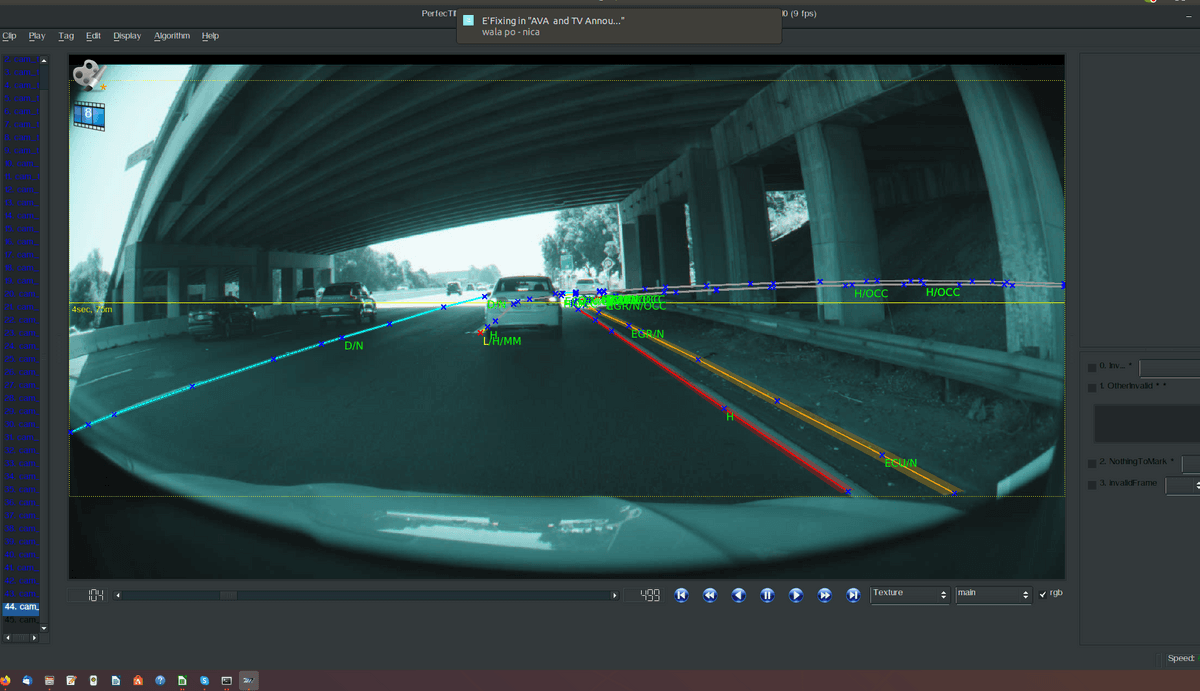Click the timeline left arrow
Image resolution: width=1200 pixels, height=691 pixels.
(x=119, y=595)
